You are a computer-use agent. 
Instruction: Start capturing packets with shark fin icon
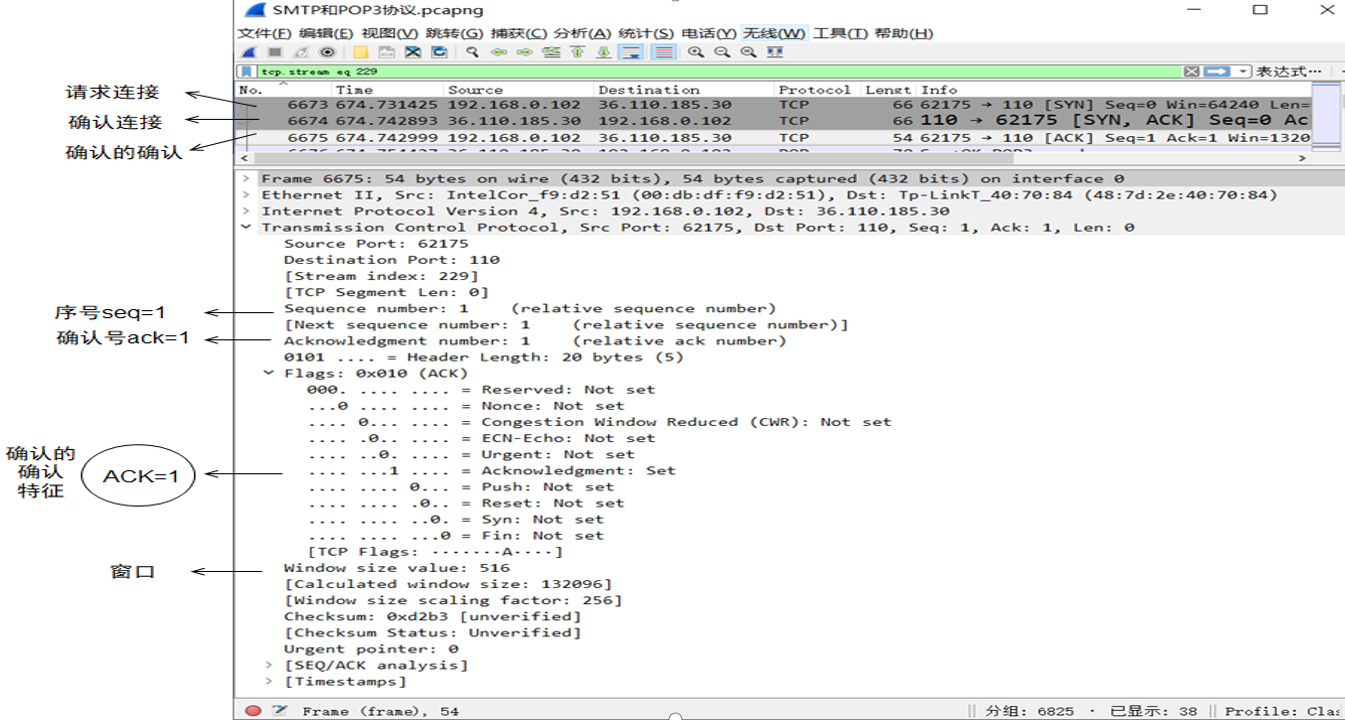pos(249,52)
